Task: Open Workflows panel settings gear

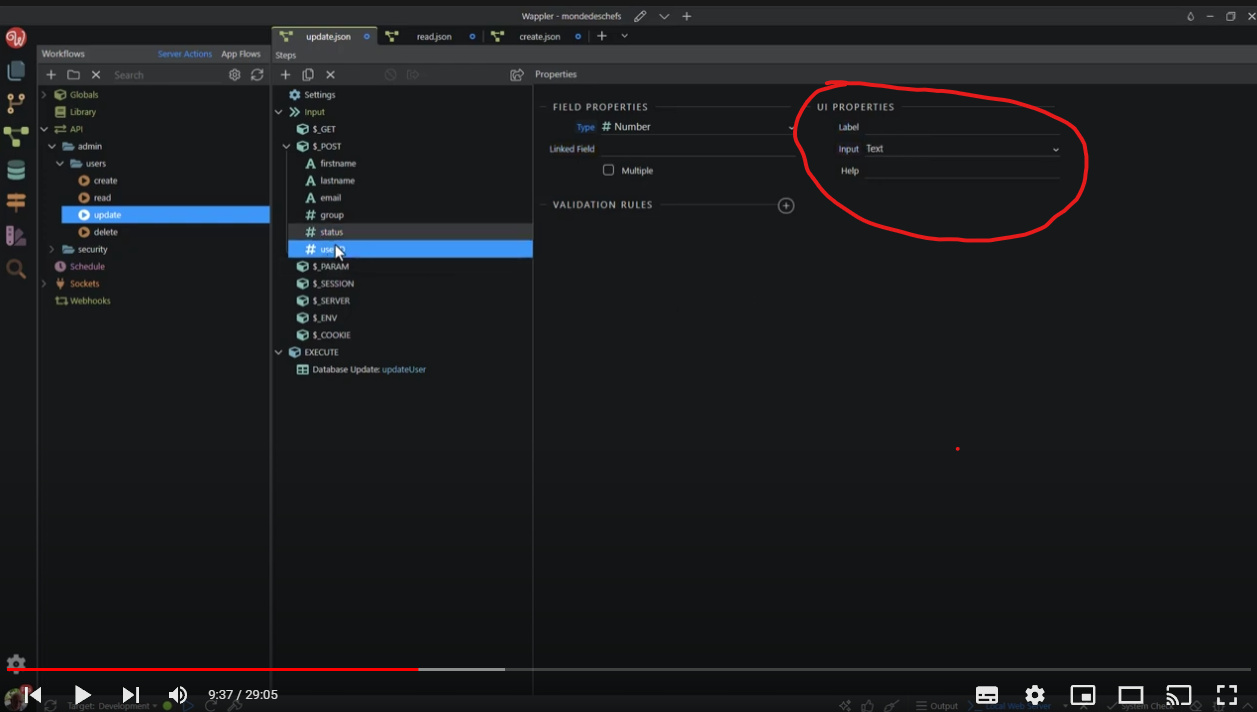Action: tap(235, 75)
